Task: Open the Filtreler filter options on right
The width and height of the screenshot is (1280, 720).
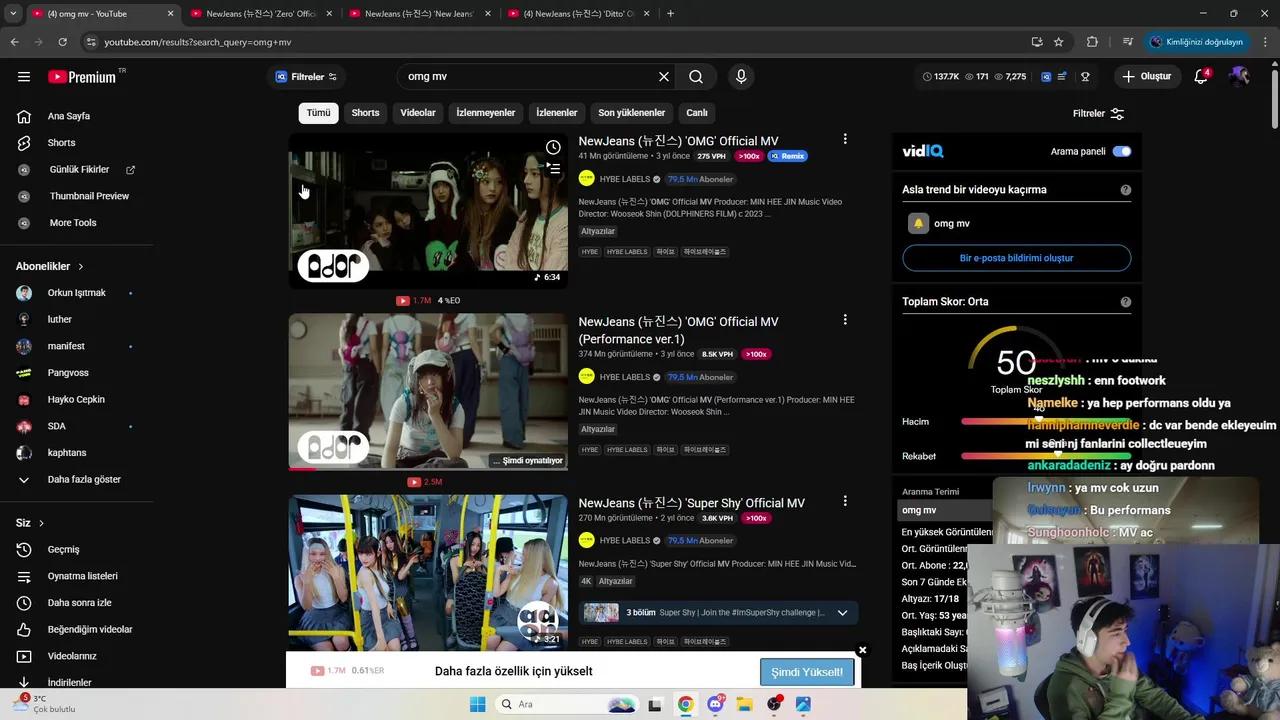Action: pyautogui.click(x=1098, y=114)
